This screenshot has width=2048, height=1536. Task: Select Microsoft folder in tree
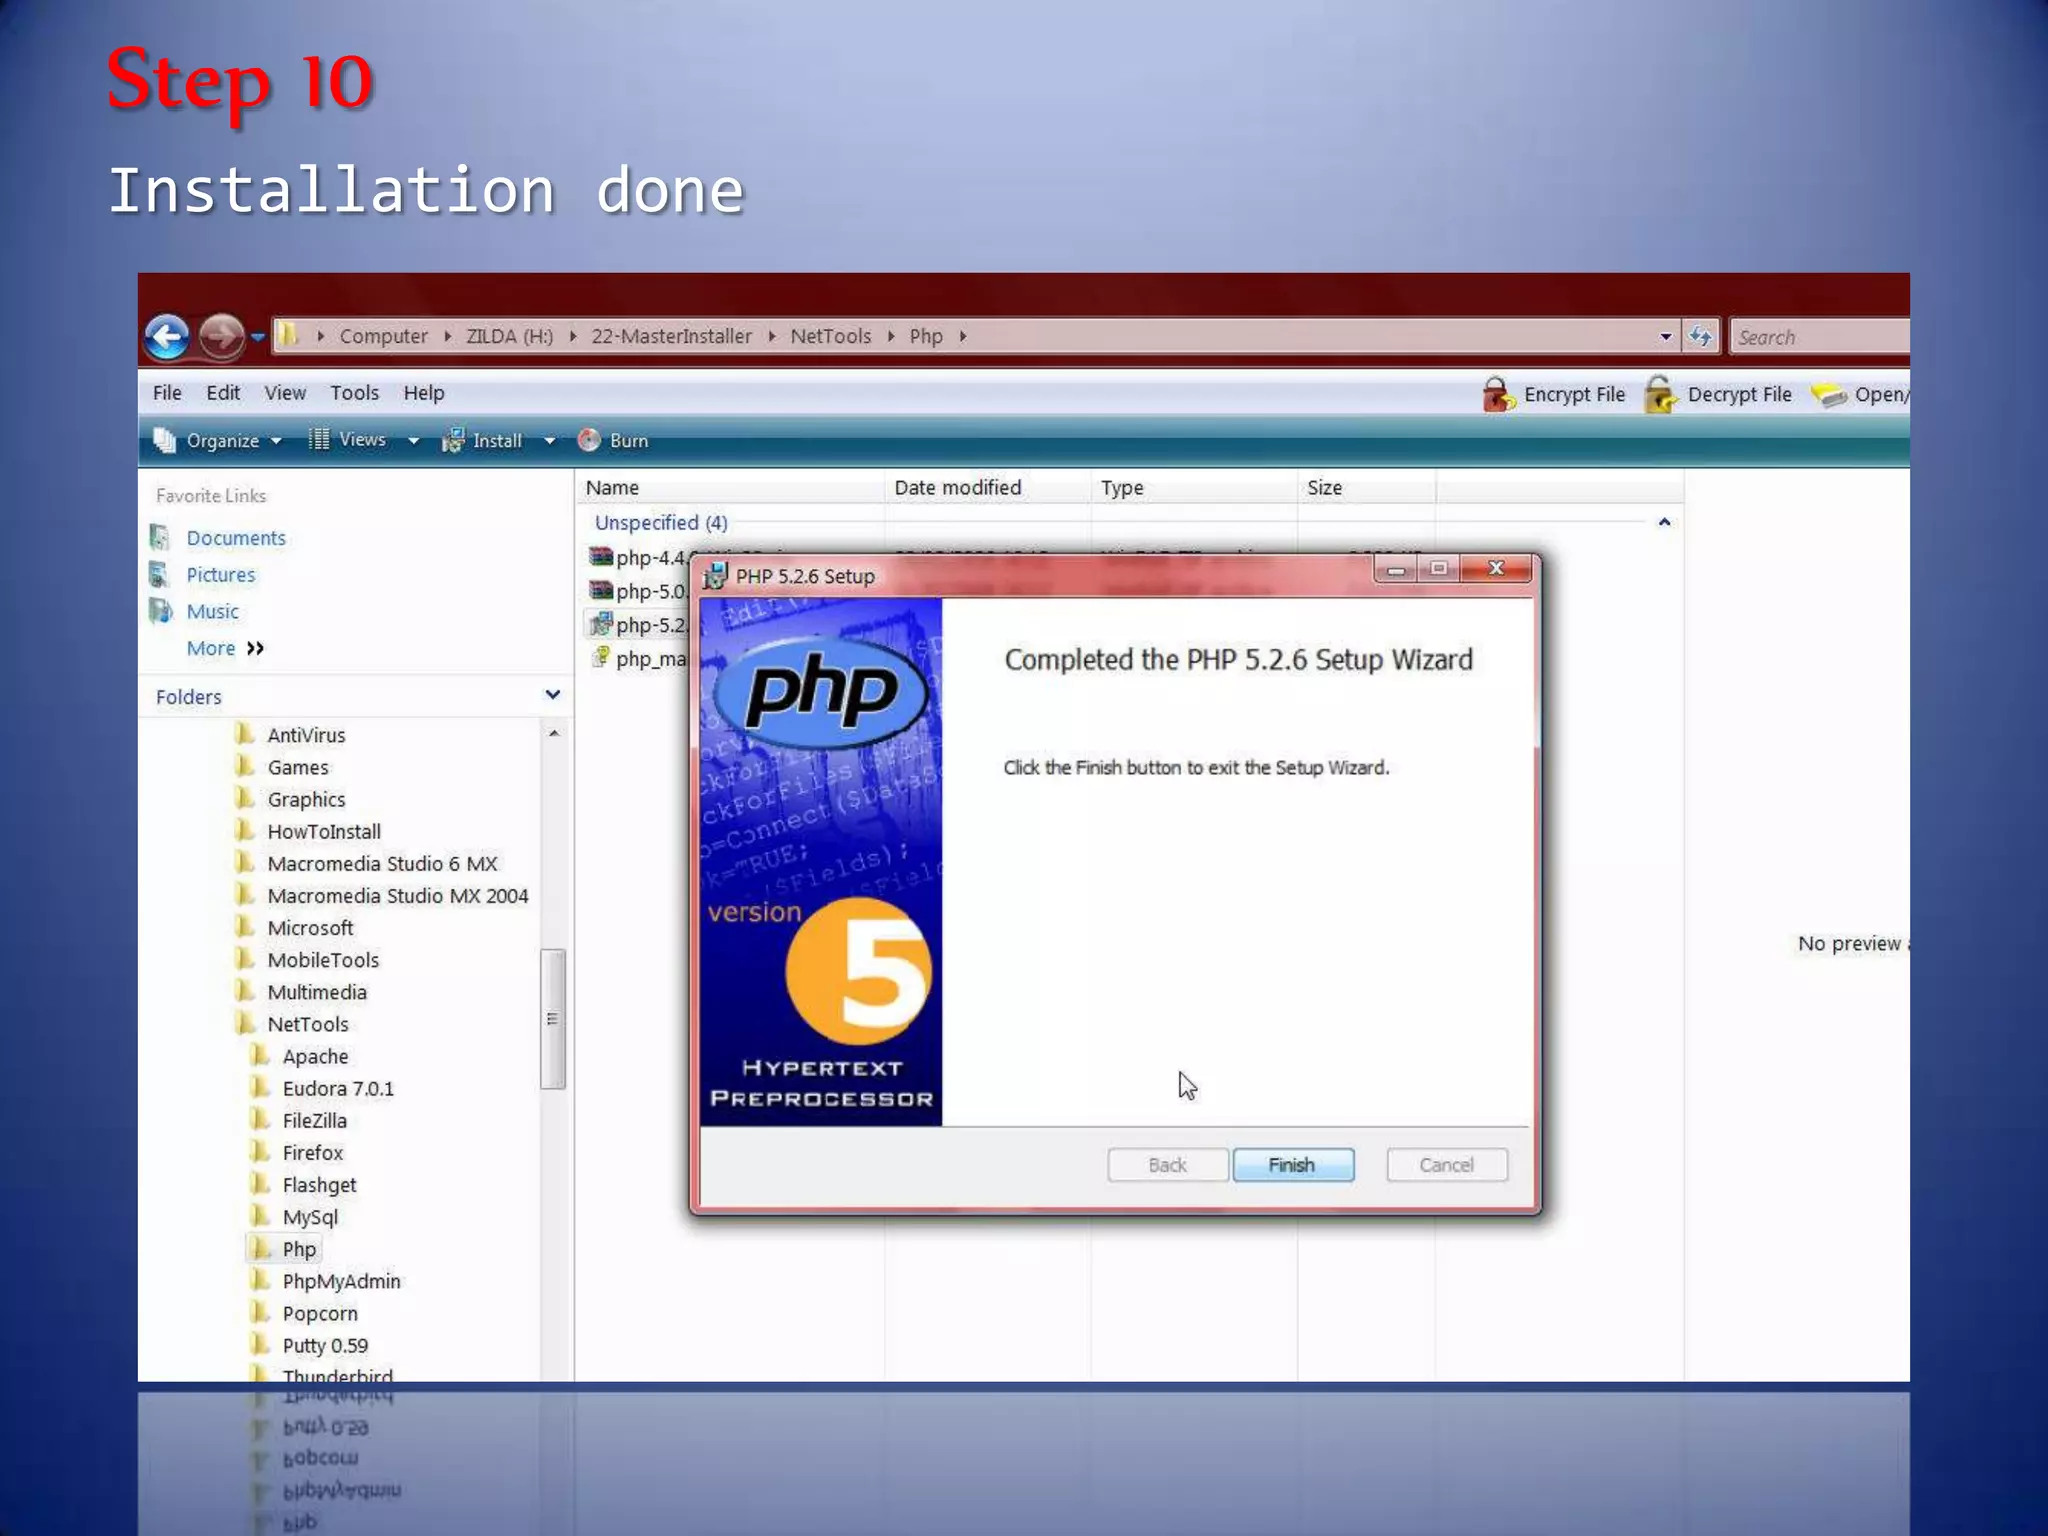[x=310, y=928]
